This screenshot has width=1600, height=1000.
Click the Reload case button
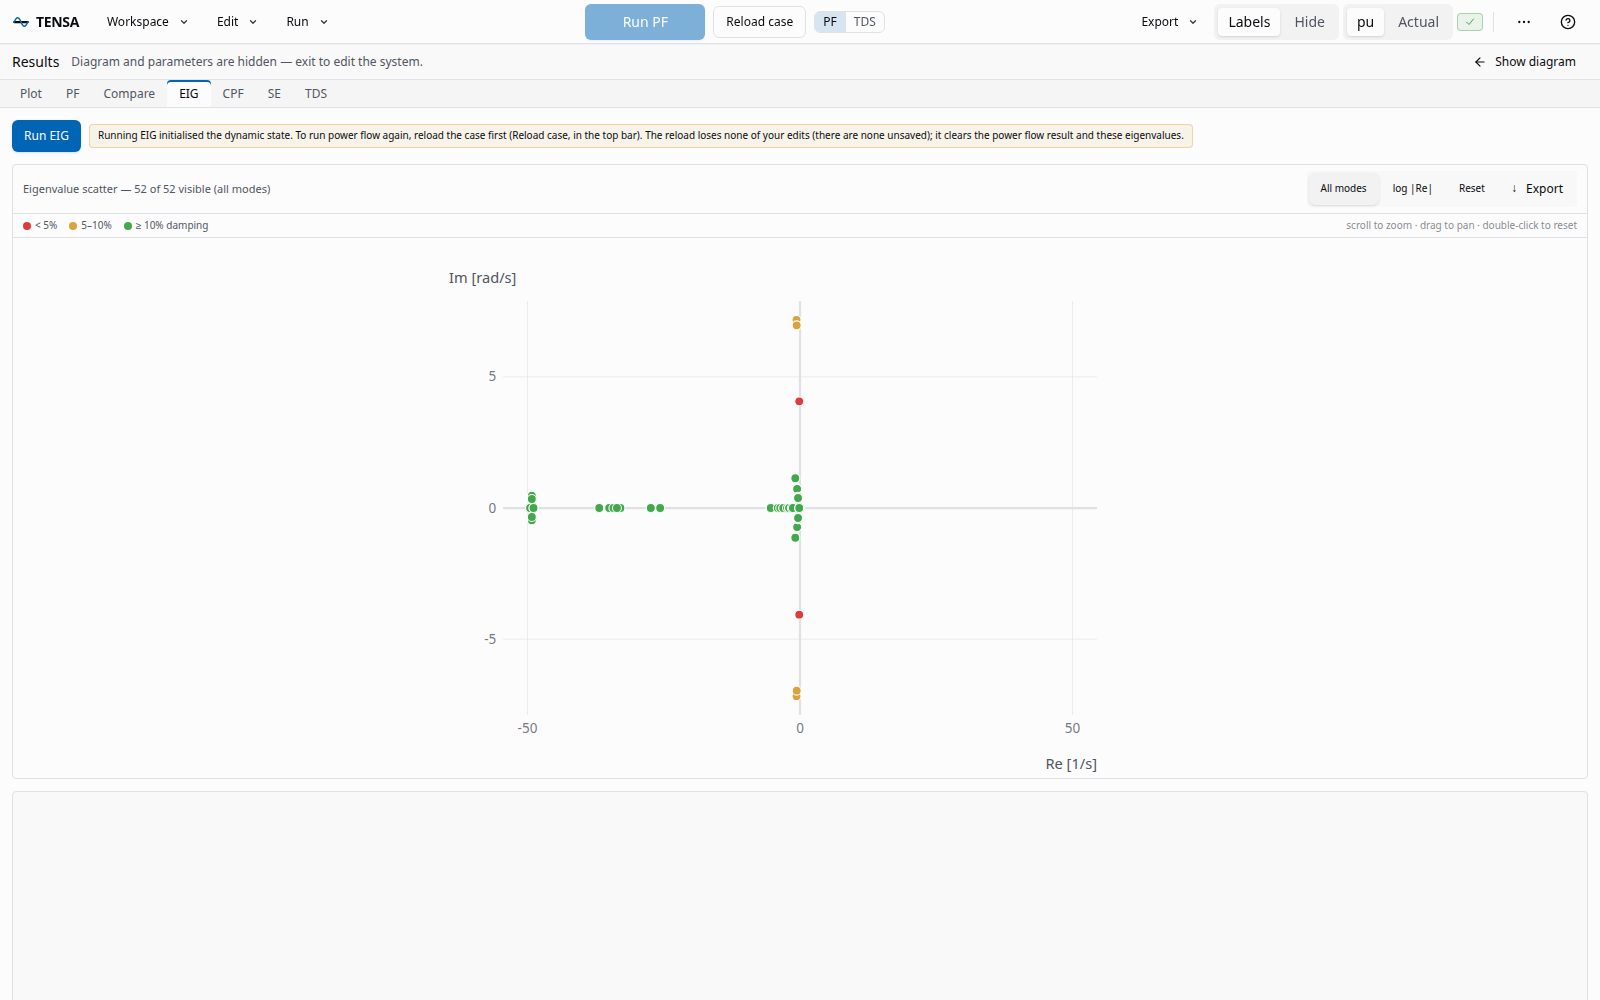click(x=759, y=22)
